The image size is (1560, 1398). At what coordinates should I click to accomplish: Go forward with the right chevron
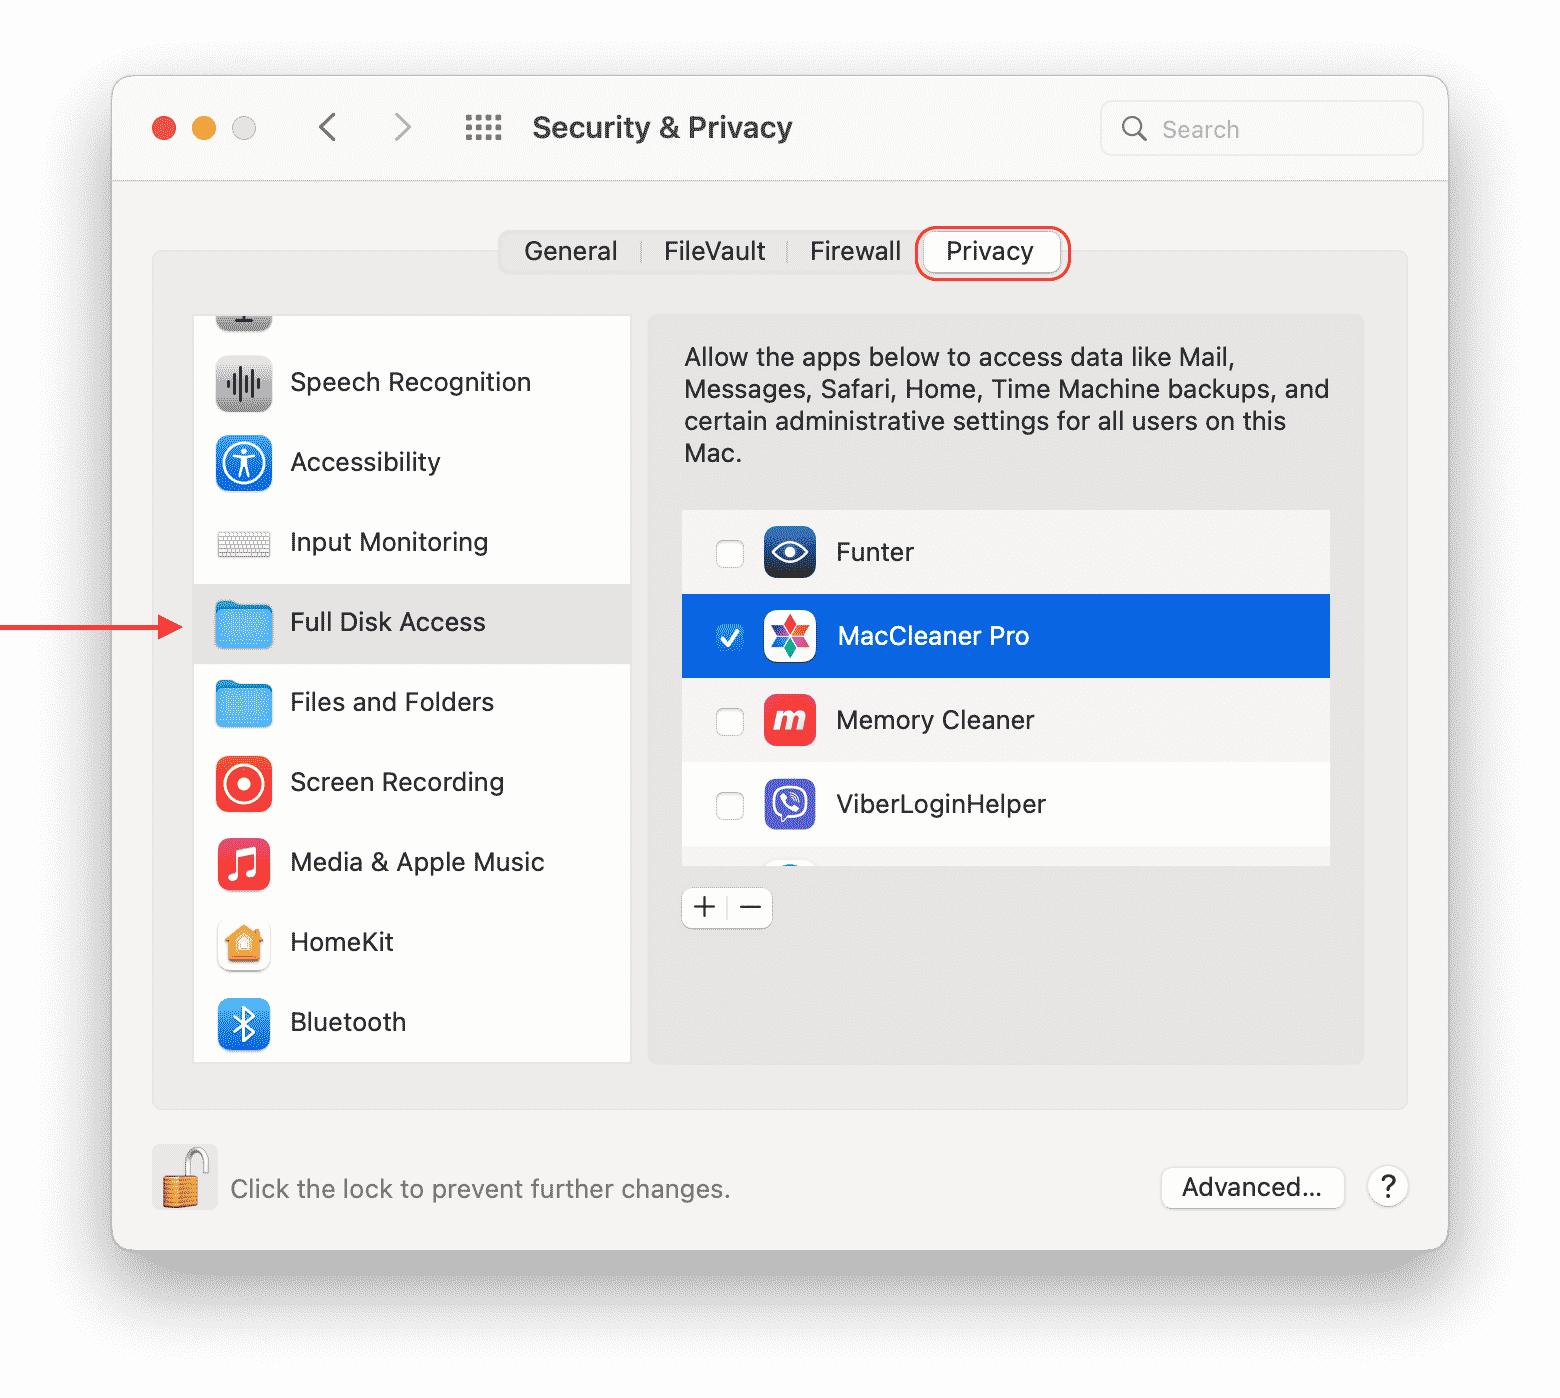pos(402,128)
